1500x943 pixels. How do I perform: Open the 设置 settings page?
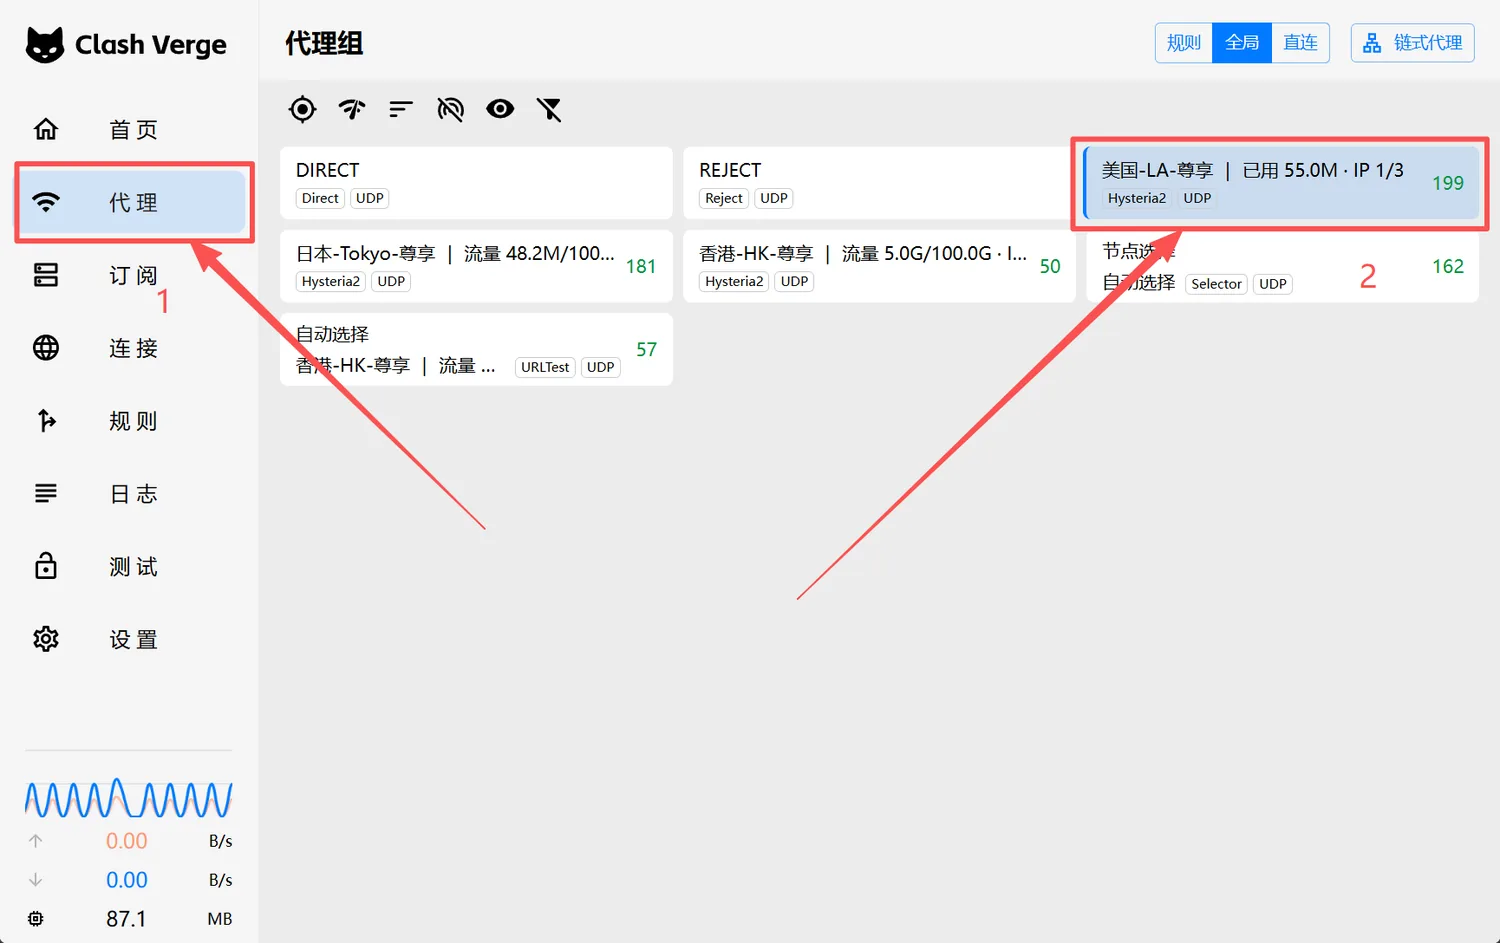(132, 639)
